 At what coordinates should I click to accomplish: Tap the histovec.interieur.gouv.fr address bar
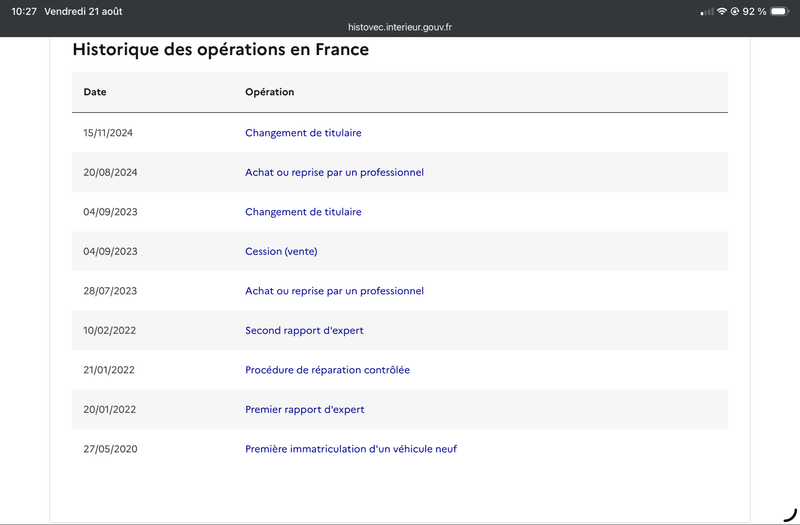pos(400,27)
